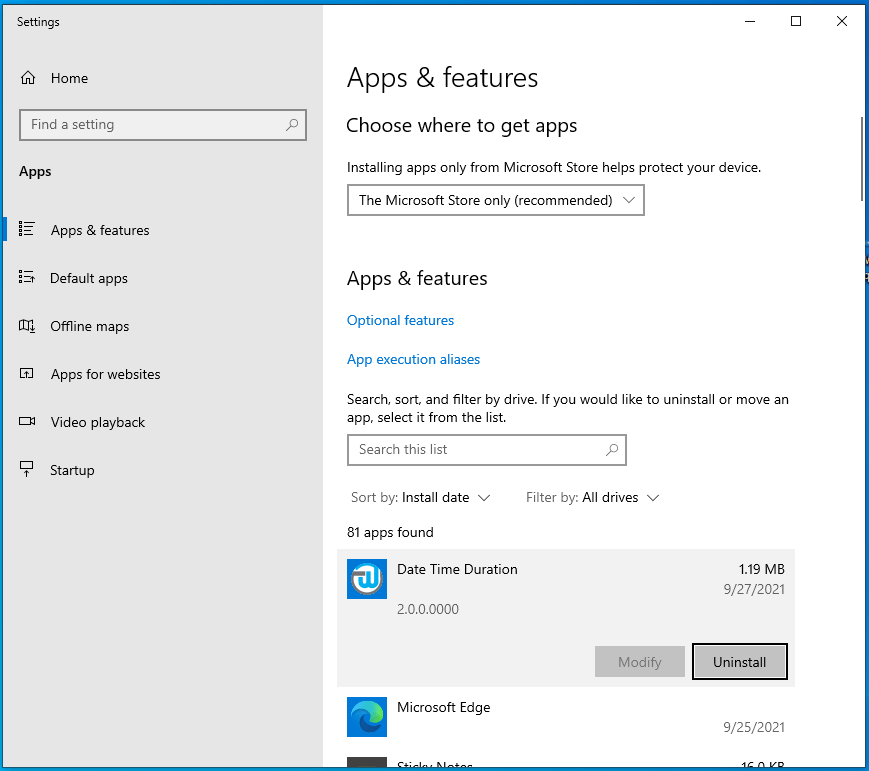Go to the Startup settings page

pyautogui.click(x=72, y=470)
